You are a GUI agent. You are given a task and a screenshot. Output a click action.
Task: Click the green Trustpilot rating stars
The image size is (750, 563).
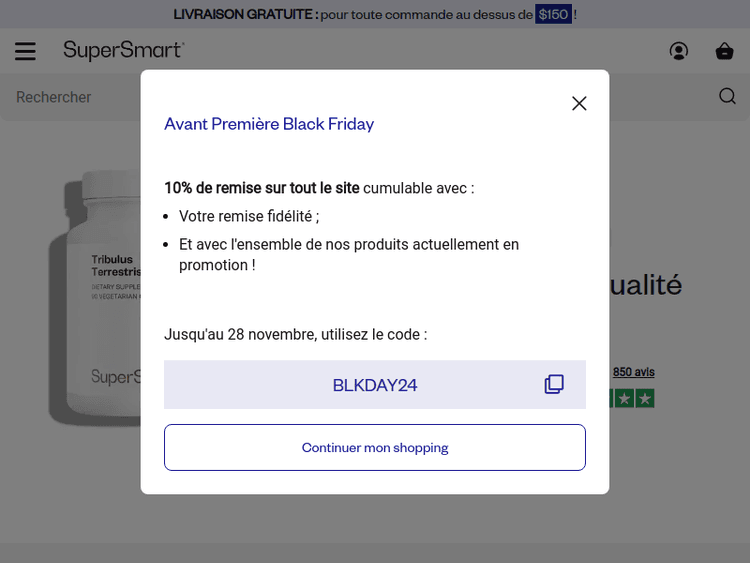pyautogui.click(x=632, y=398)
